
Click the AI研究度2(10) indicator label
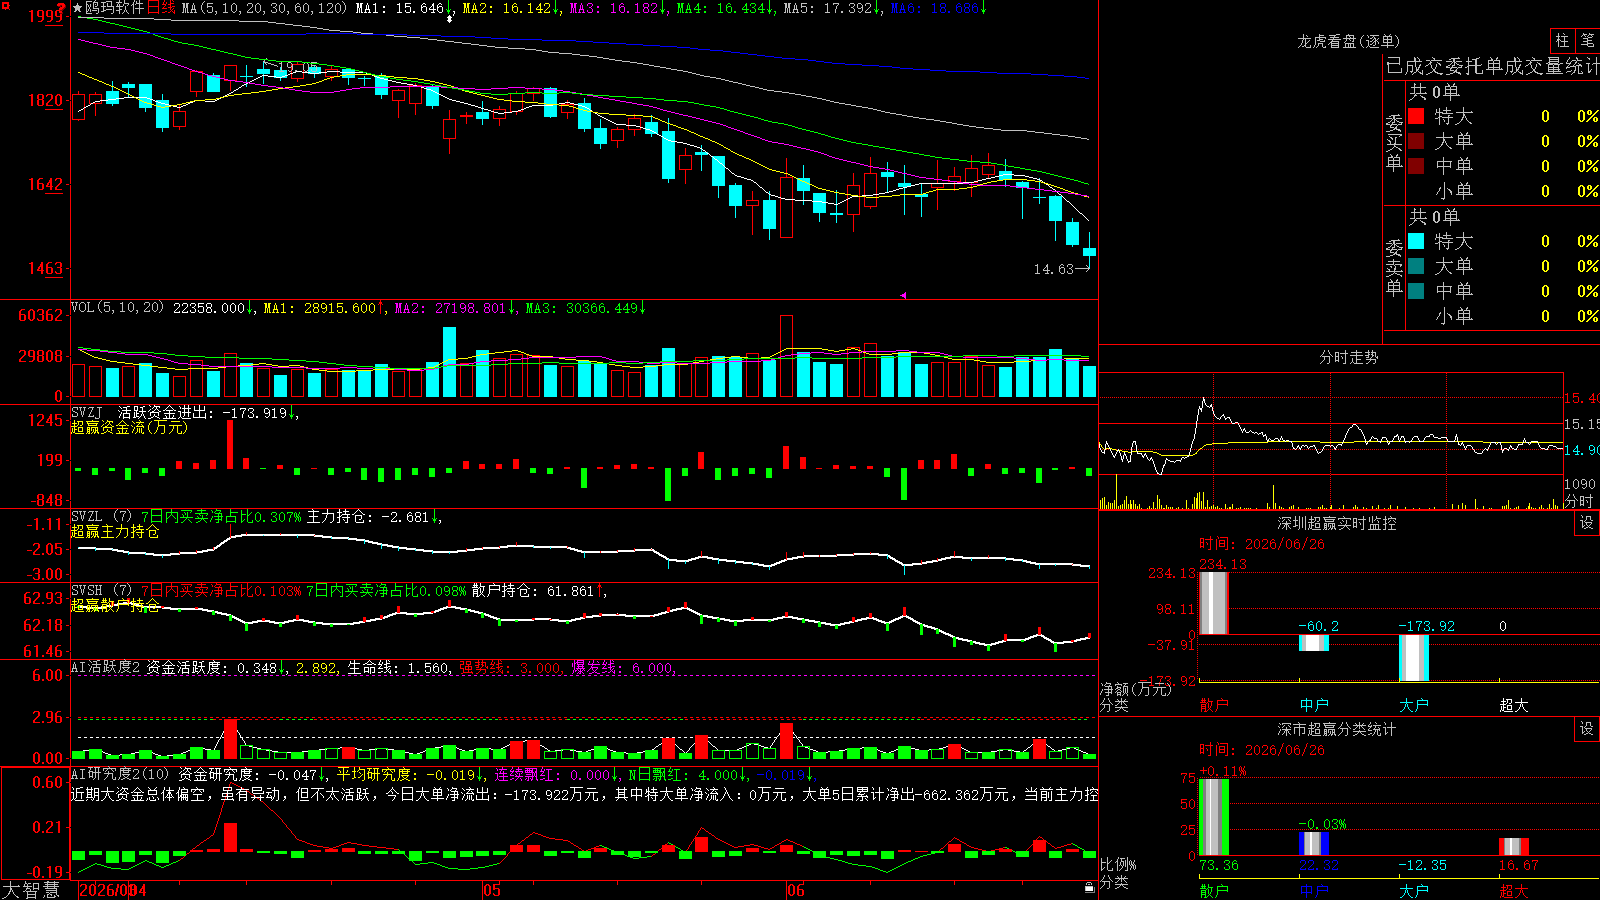120,774
